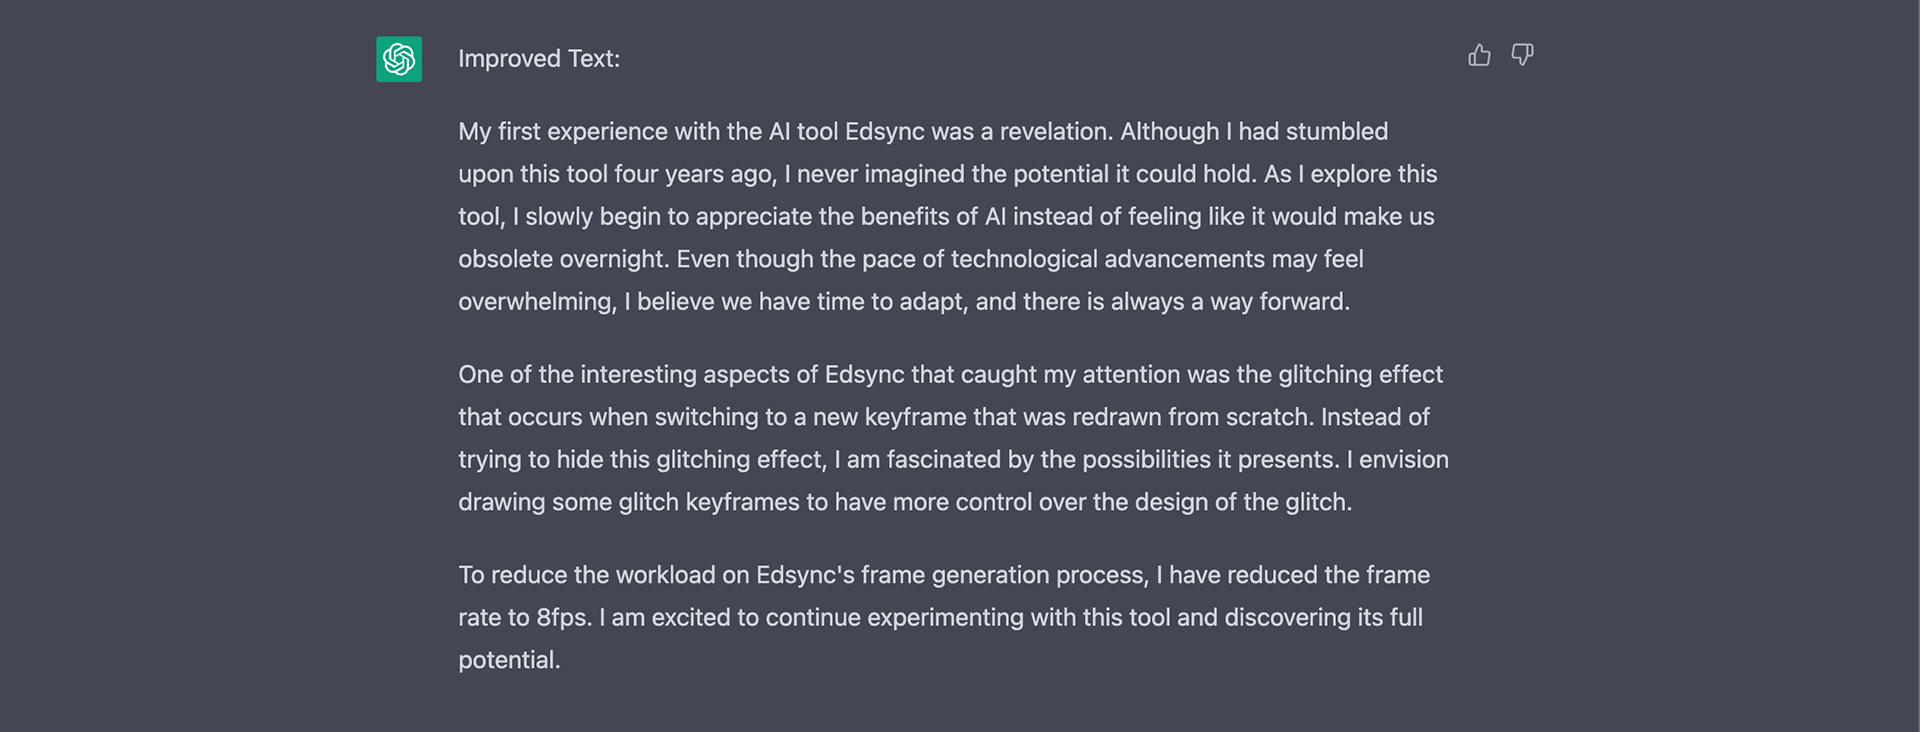Click the word "technological"
Viewport: 1920px width, 732px height.
[x=1024, y=259]
